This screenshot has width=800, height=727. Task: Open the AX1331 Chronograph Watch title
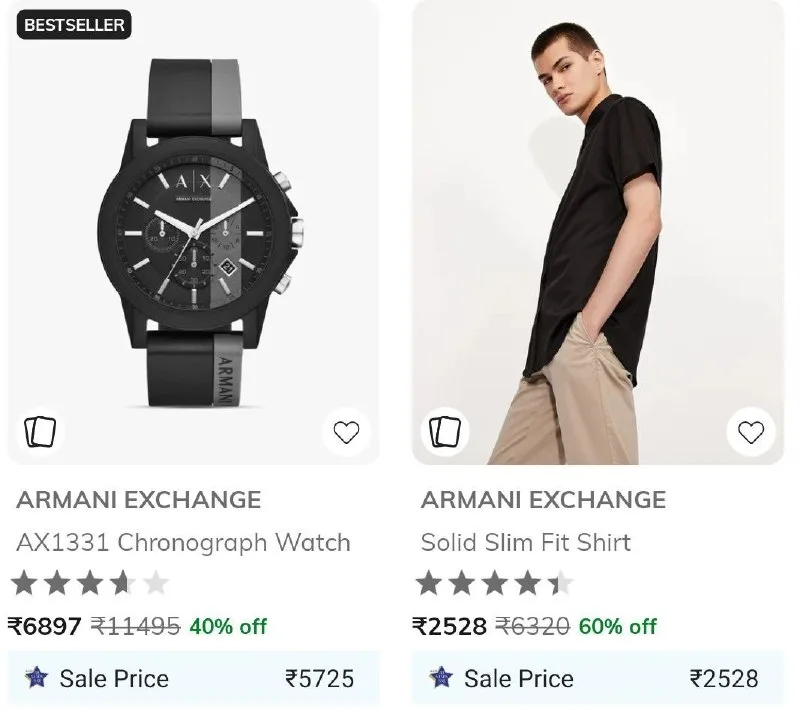click(183, 542)
